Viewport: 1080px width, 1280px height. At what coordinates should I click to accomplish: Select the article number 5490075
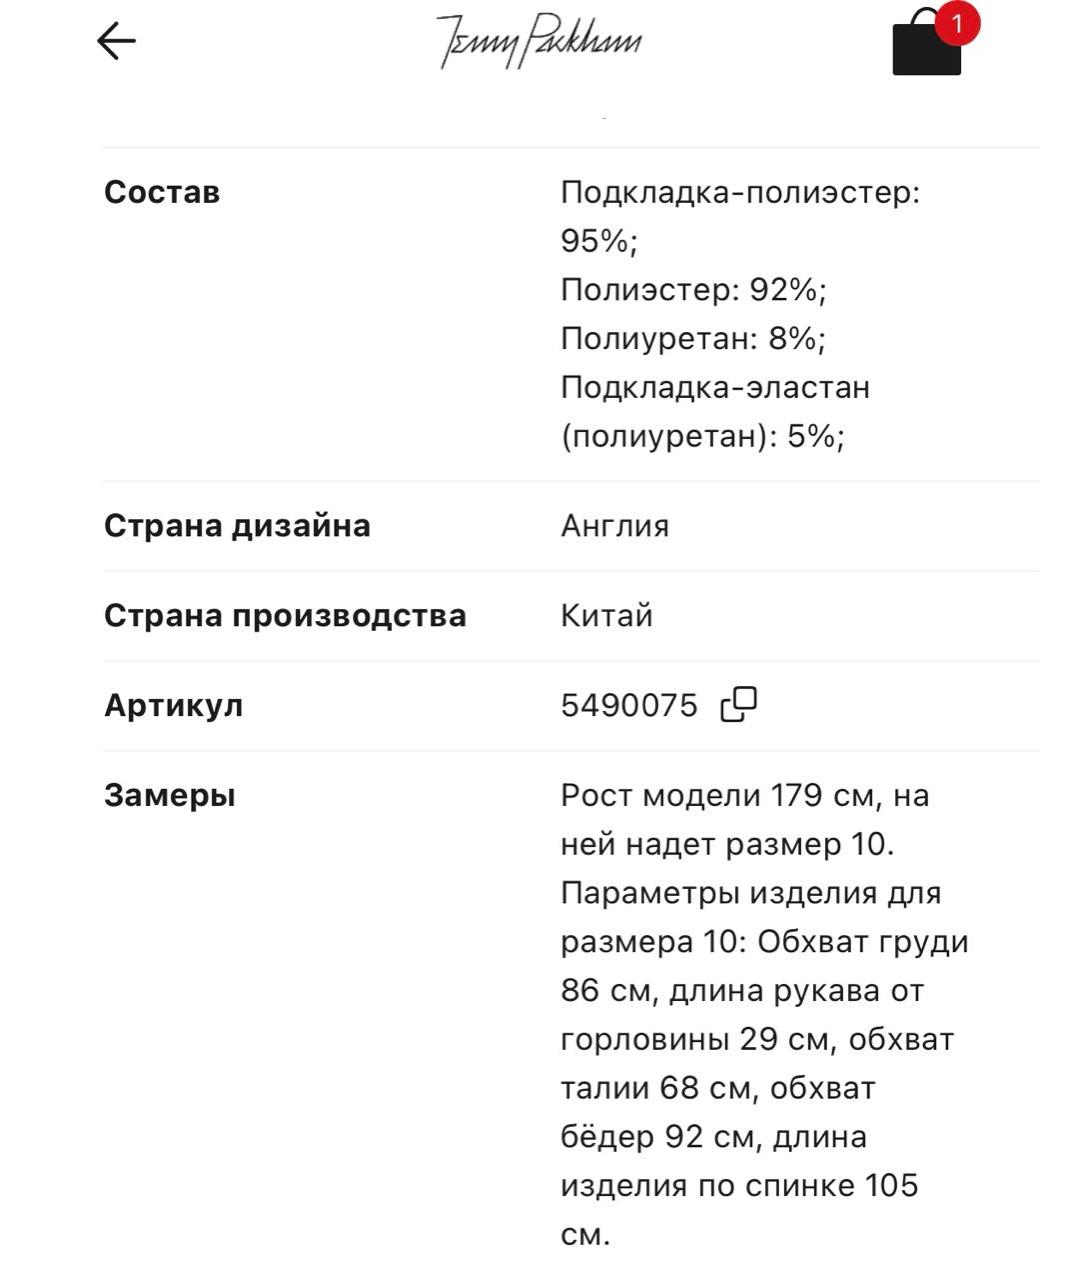(629, 705)
